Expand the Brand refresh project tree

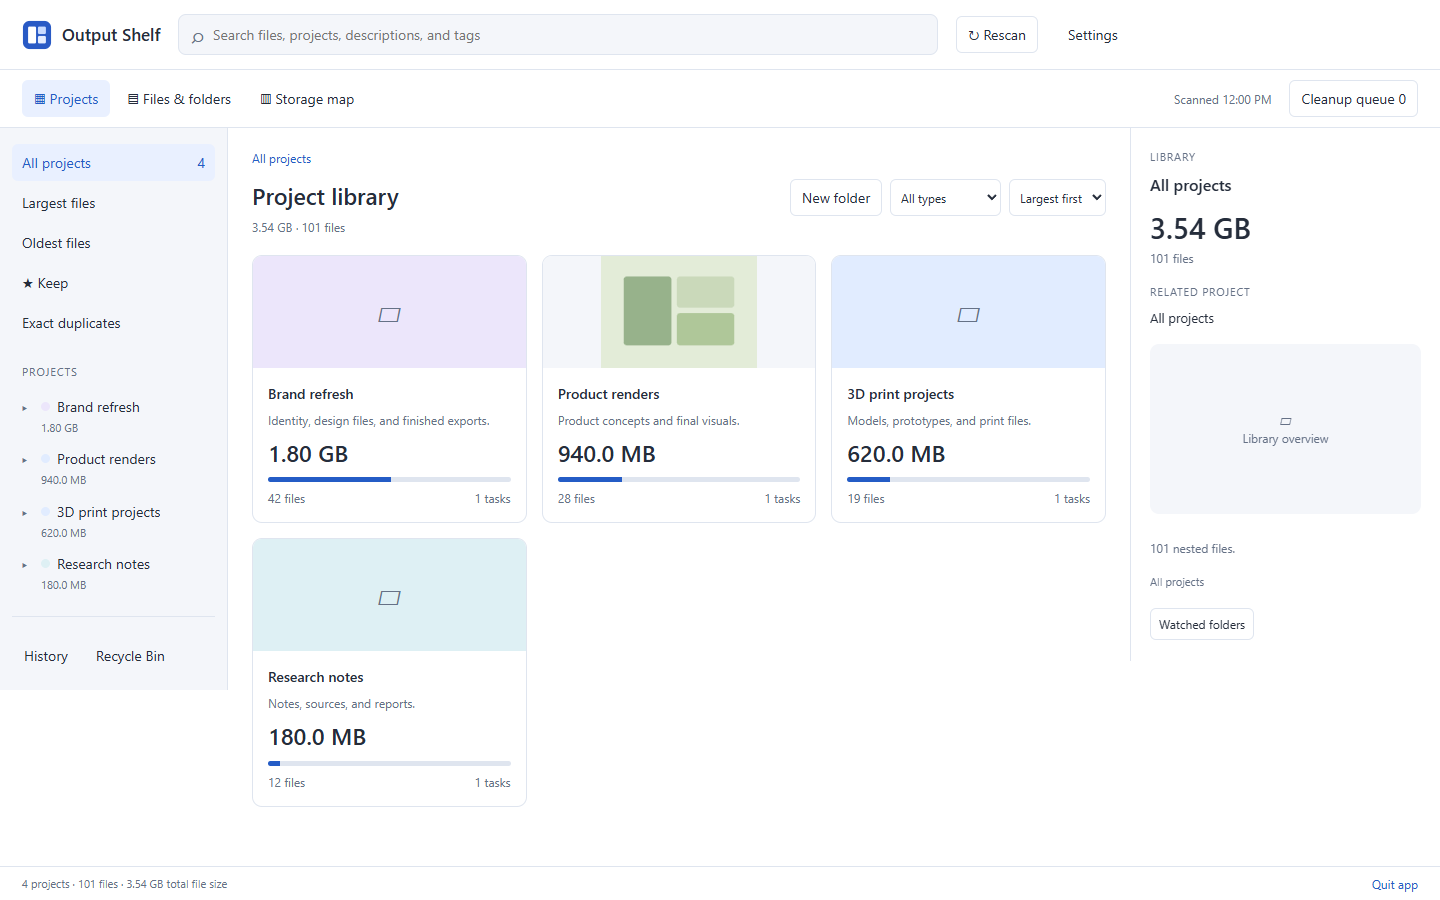tap(25, 408)
